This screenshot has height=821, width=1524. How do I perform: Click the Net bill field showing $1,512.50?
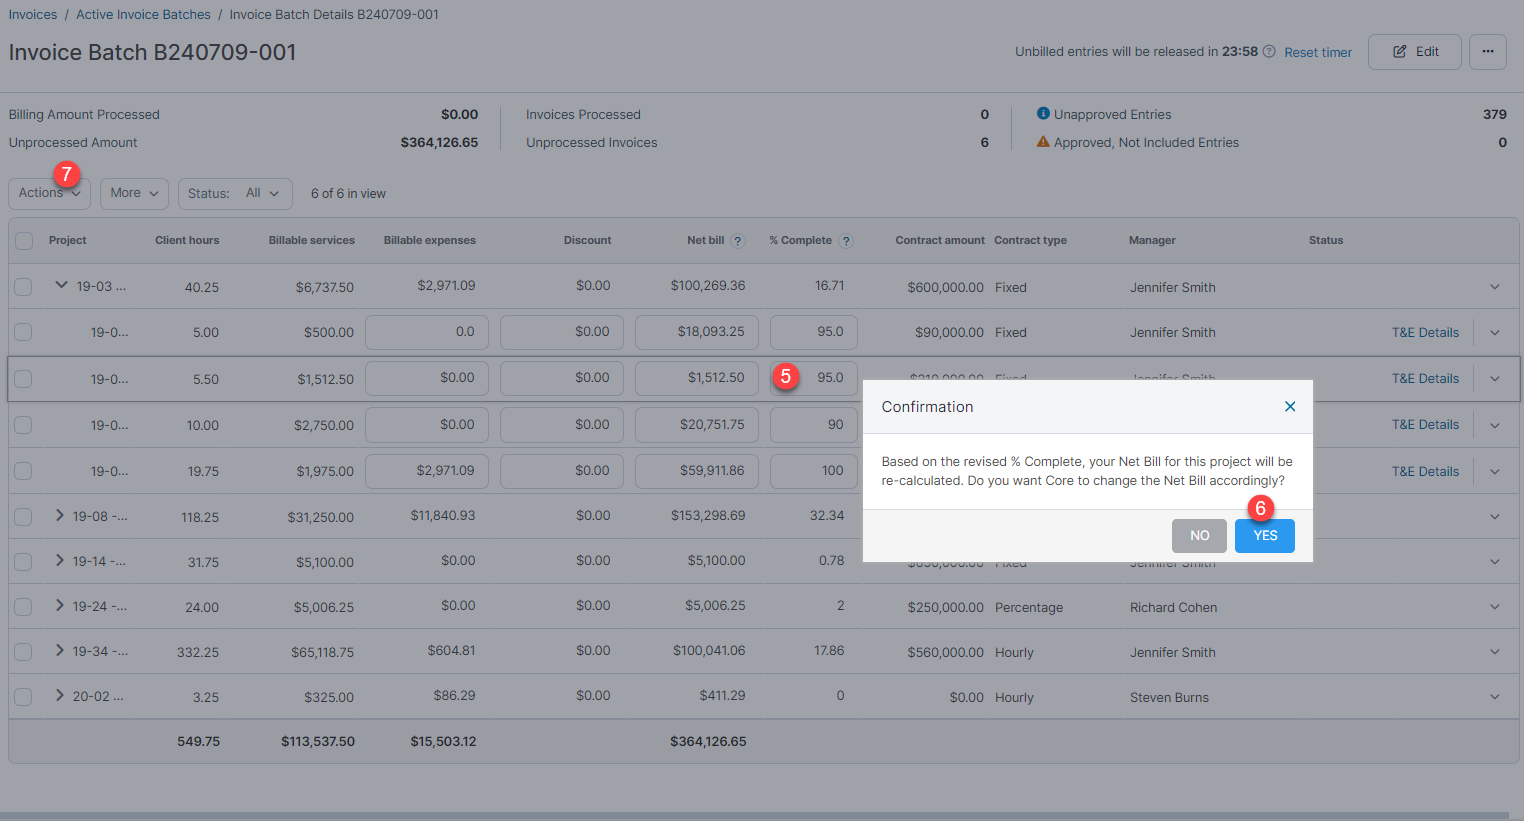[x=697, y=378]
